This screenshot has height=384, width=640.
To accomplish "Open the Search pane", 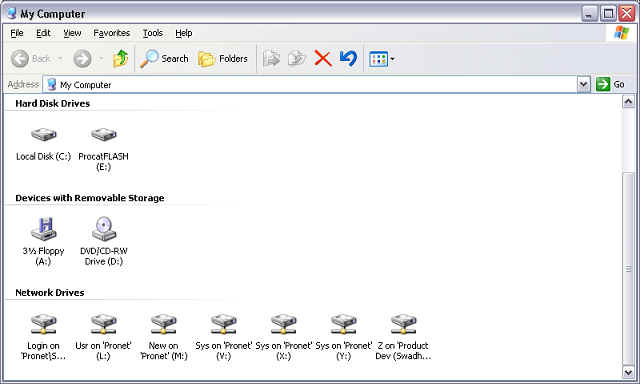I will click(164, 59).
